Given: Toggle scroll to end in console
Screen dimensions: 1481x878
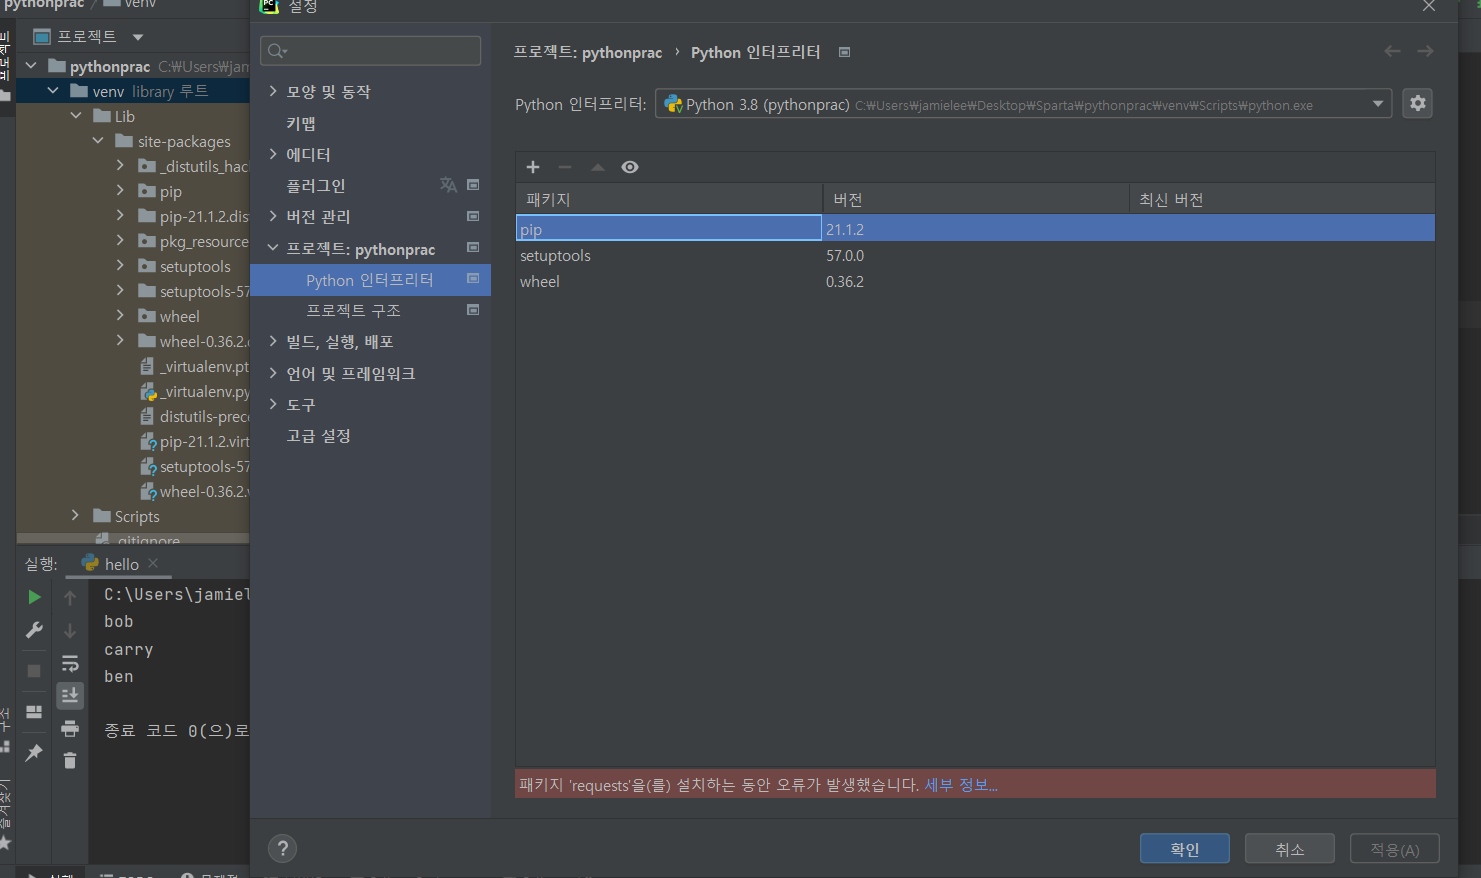Looking at the screenshot, I should tap(70, 695).
